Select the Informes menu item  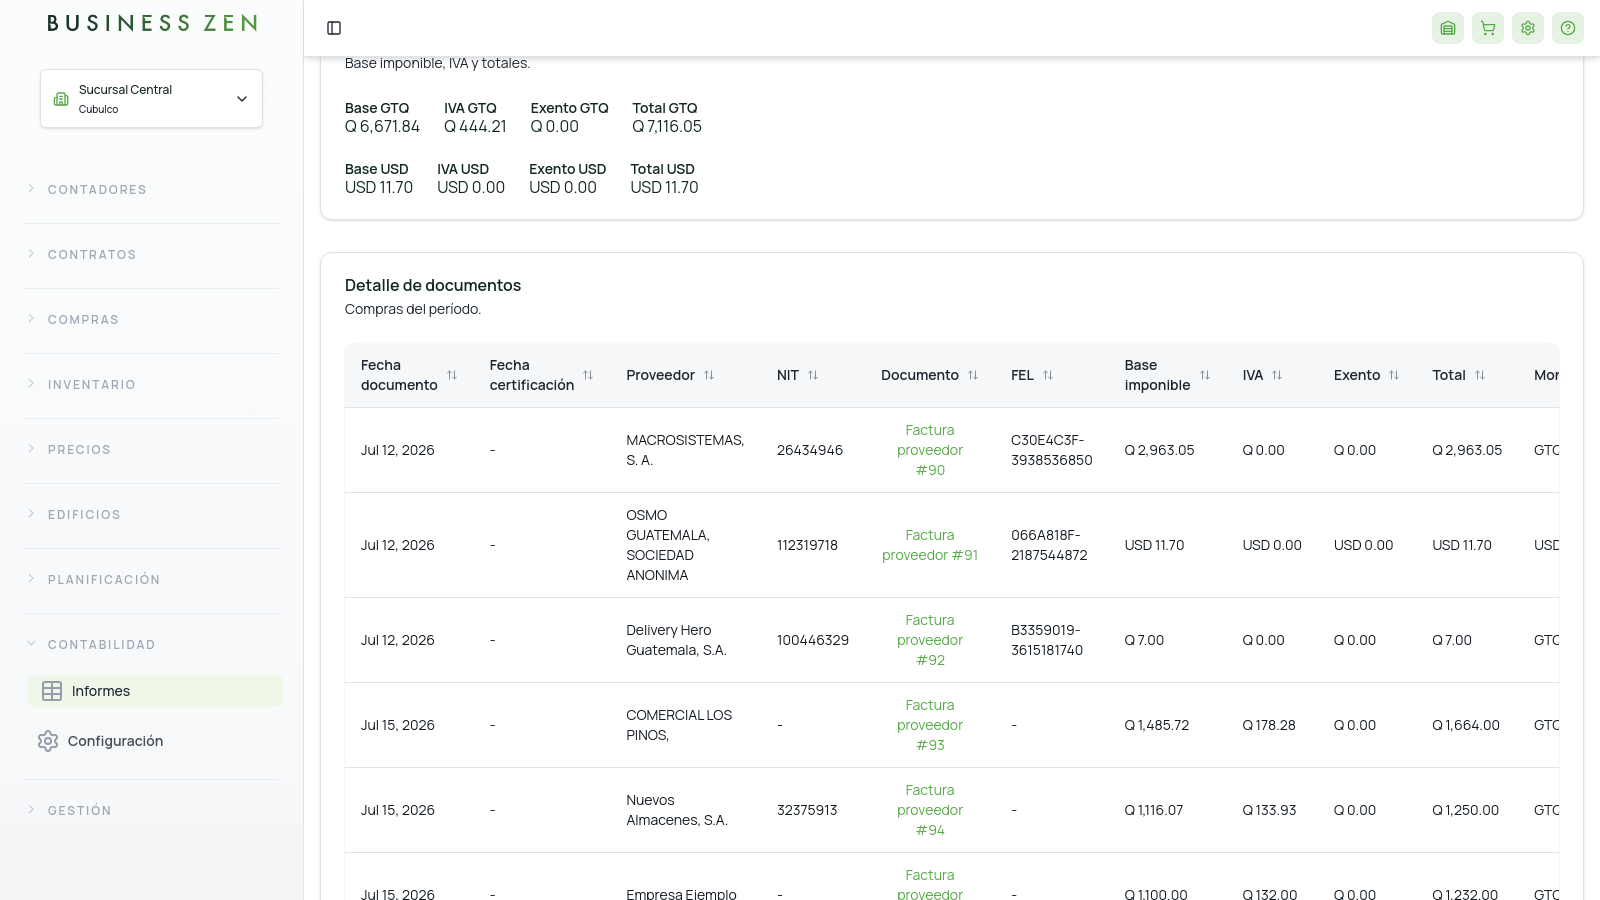[155, 691]
